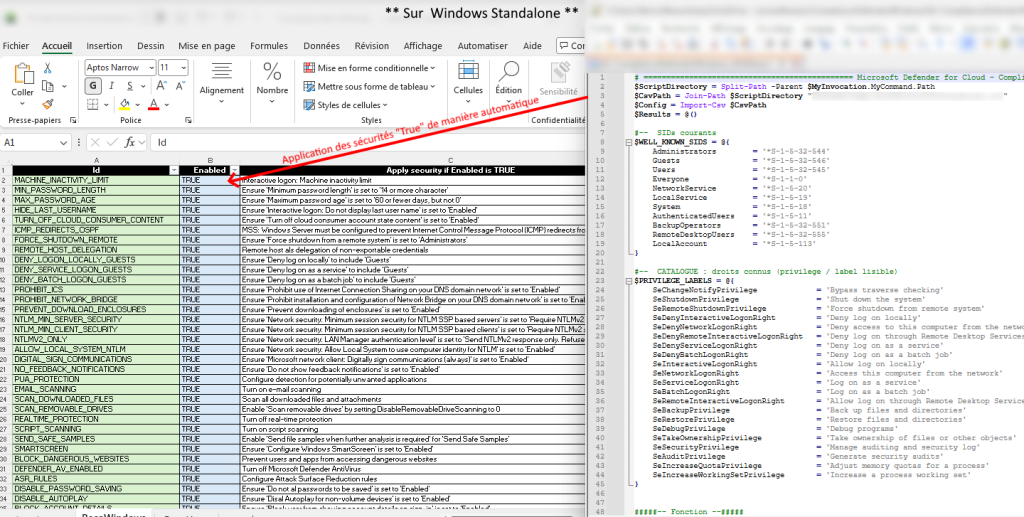This screenshot has width=1024, height=517.
Task: Open the Police dialog launcher
Action: tap(188, 120)
